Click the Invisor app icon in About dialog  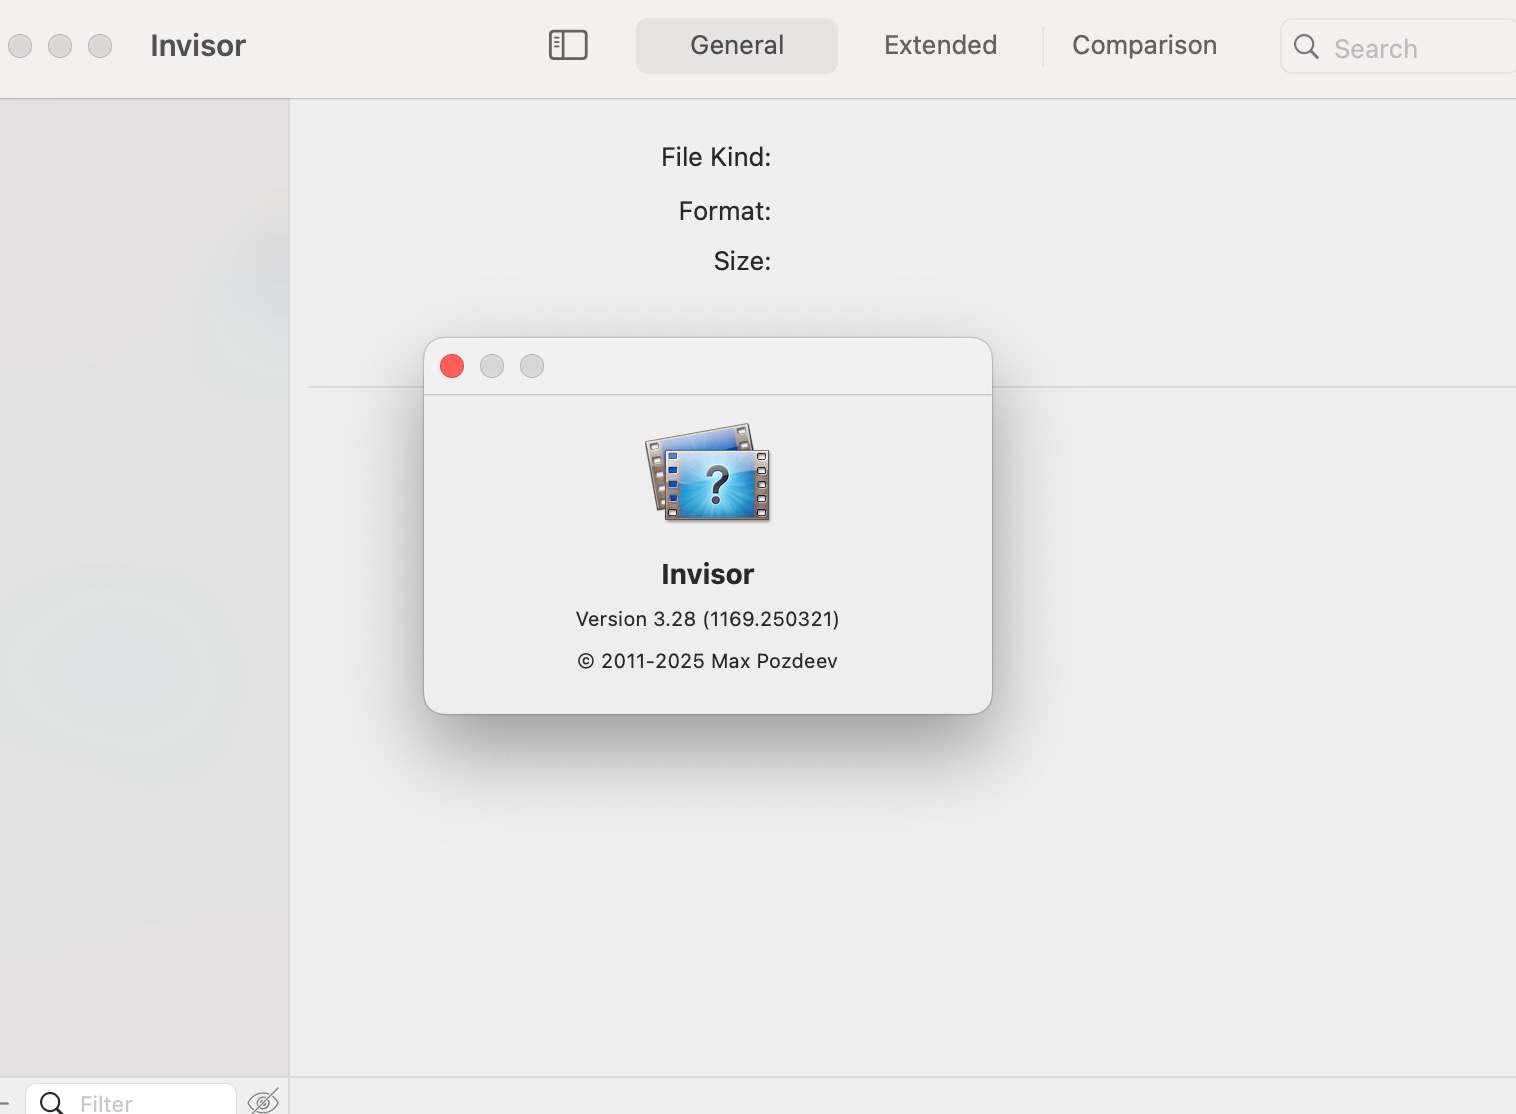click(708, 472)
